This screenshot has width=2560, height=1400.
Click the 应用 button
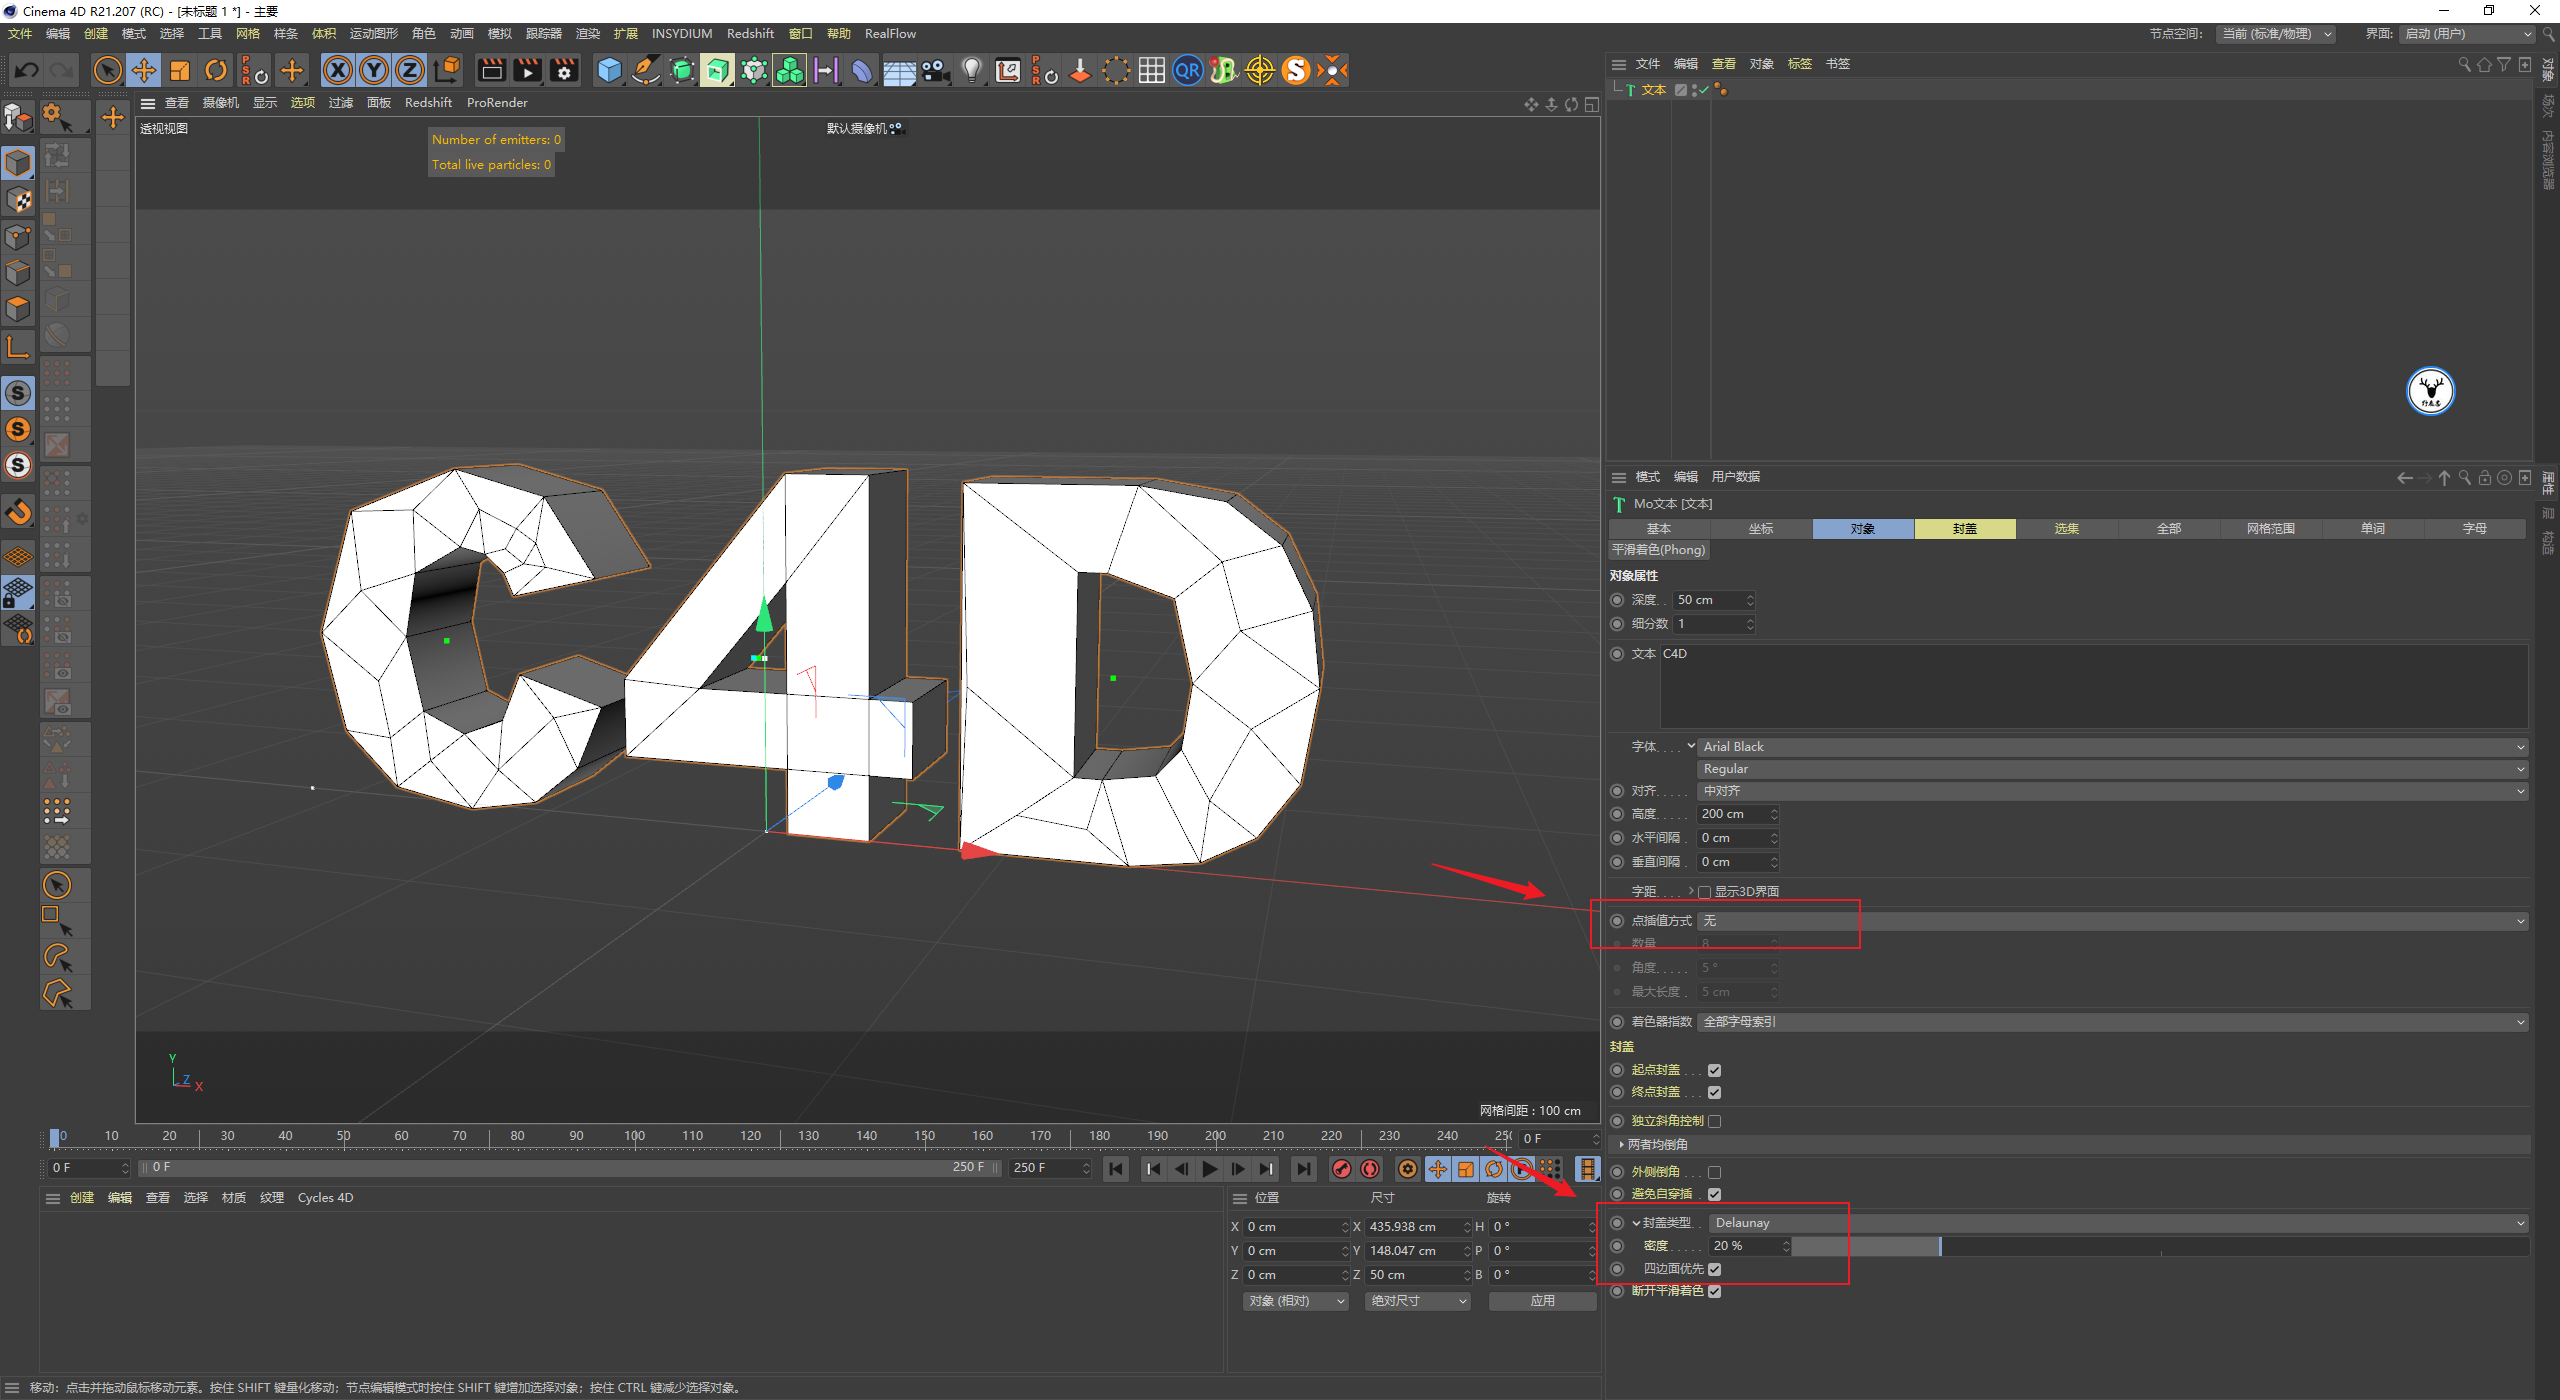tap(1542, 1301)
